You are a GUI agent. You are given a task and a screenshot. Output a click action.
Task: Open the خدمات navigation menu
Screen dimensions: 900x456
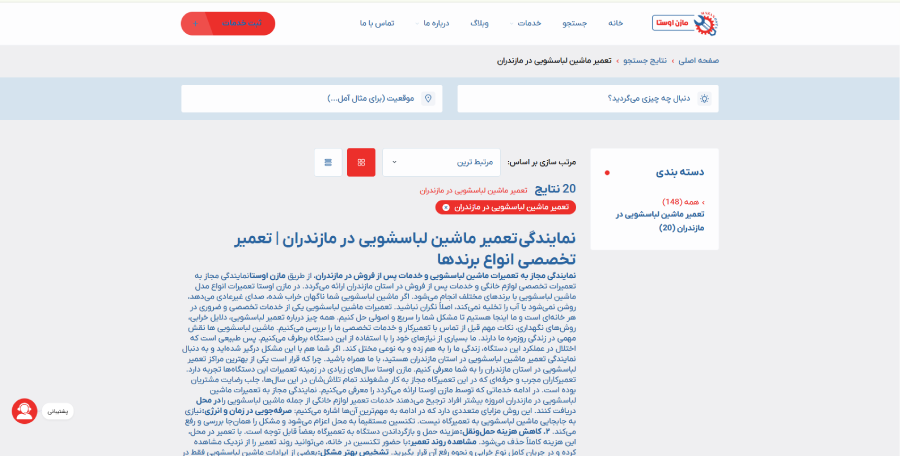[529, 24]
